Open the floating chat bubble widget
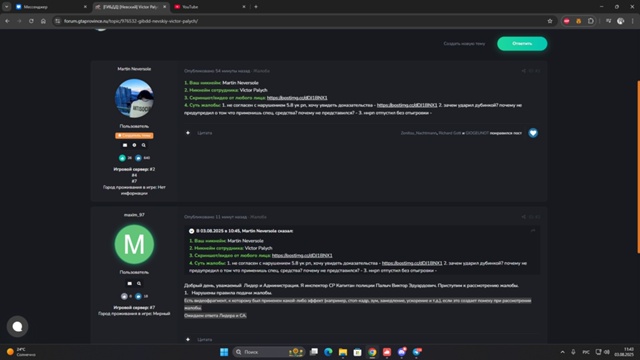 tap(18, 326)
